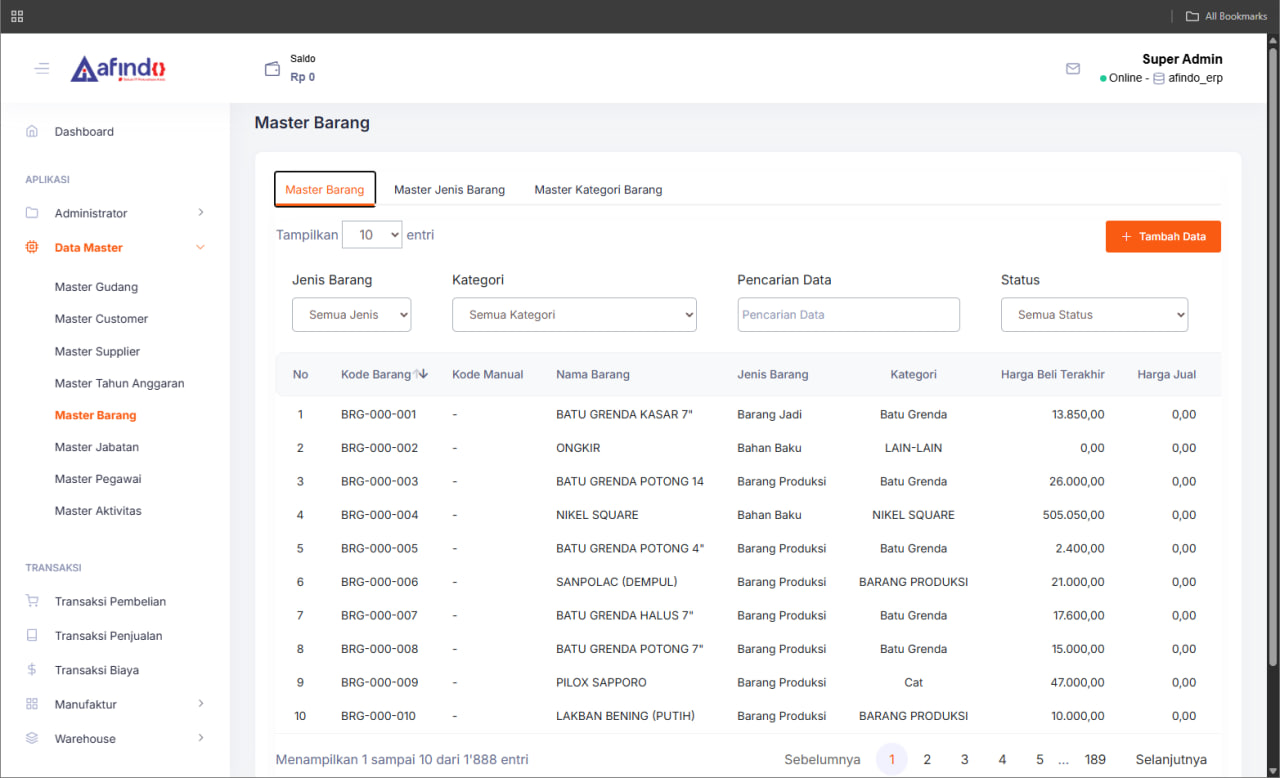Open Master Pegawai in sidebar
Screen dimensions: 1280x778
[98, 479]
